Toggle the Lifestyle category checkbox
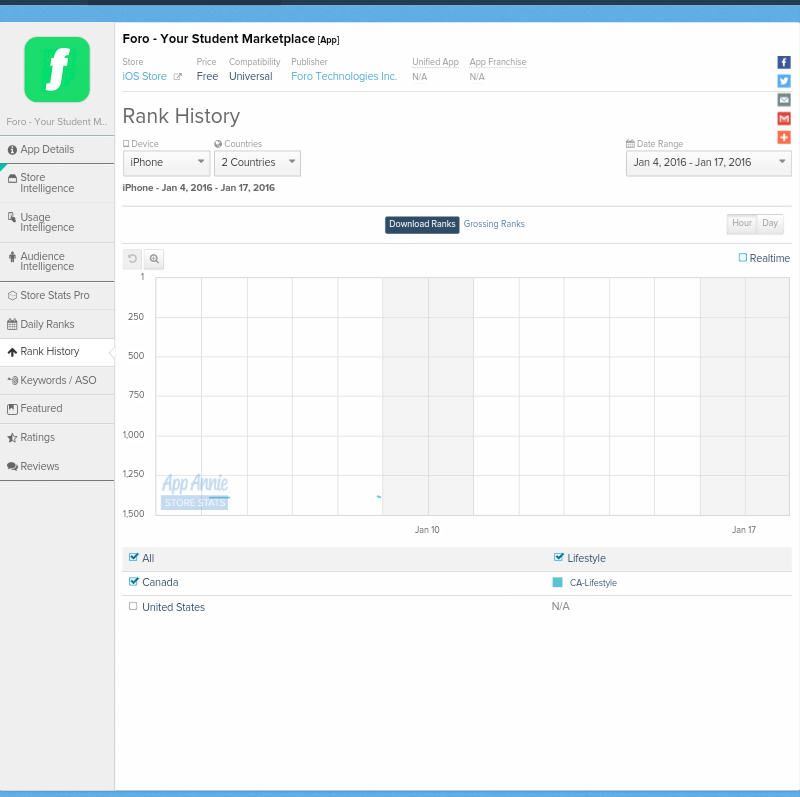 coord(559,557)
